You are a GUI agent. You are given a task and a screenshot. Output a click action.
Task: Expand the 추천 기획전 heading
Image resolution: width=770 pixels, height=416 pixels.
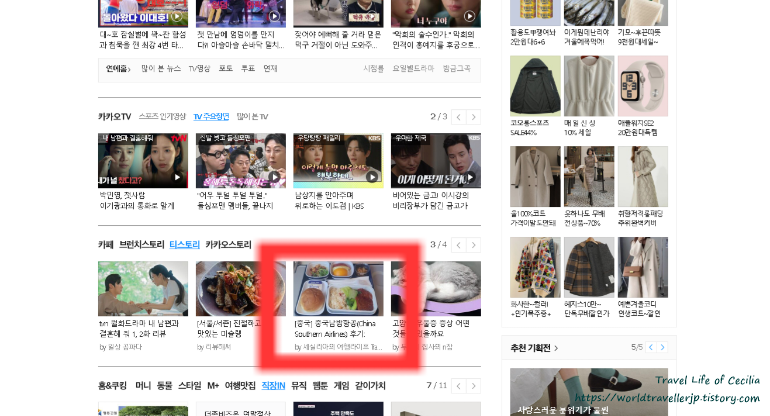click(534, 348)
